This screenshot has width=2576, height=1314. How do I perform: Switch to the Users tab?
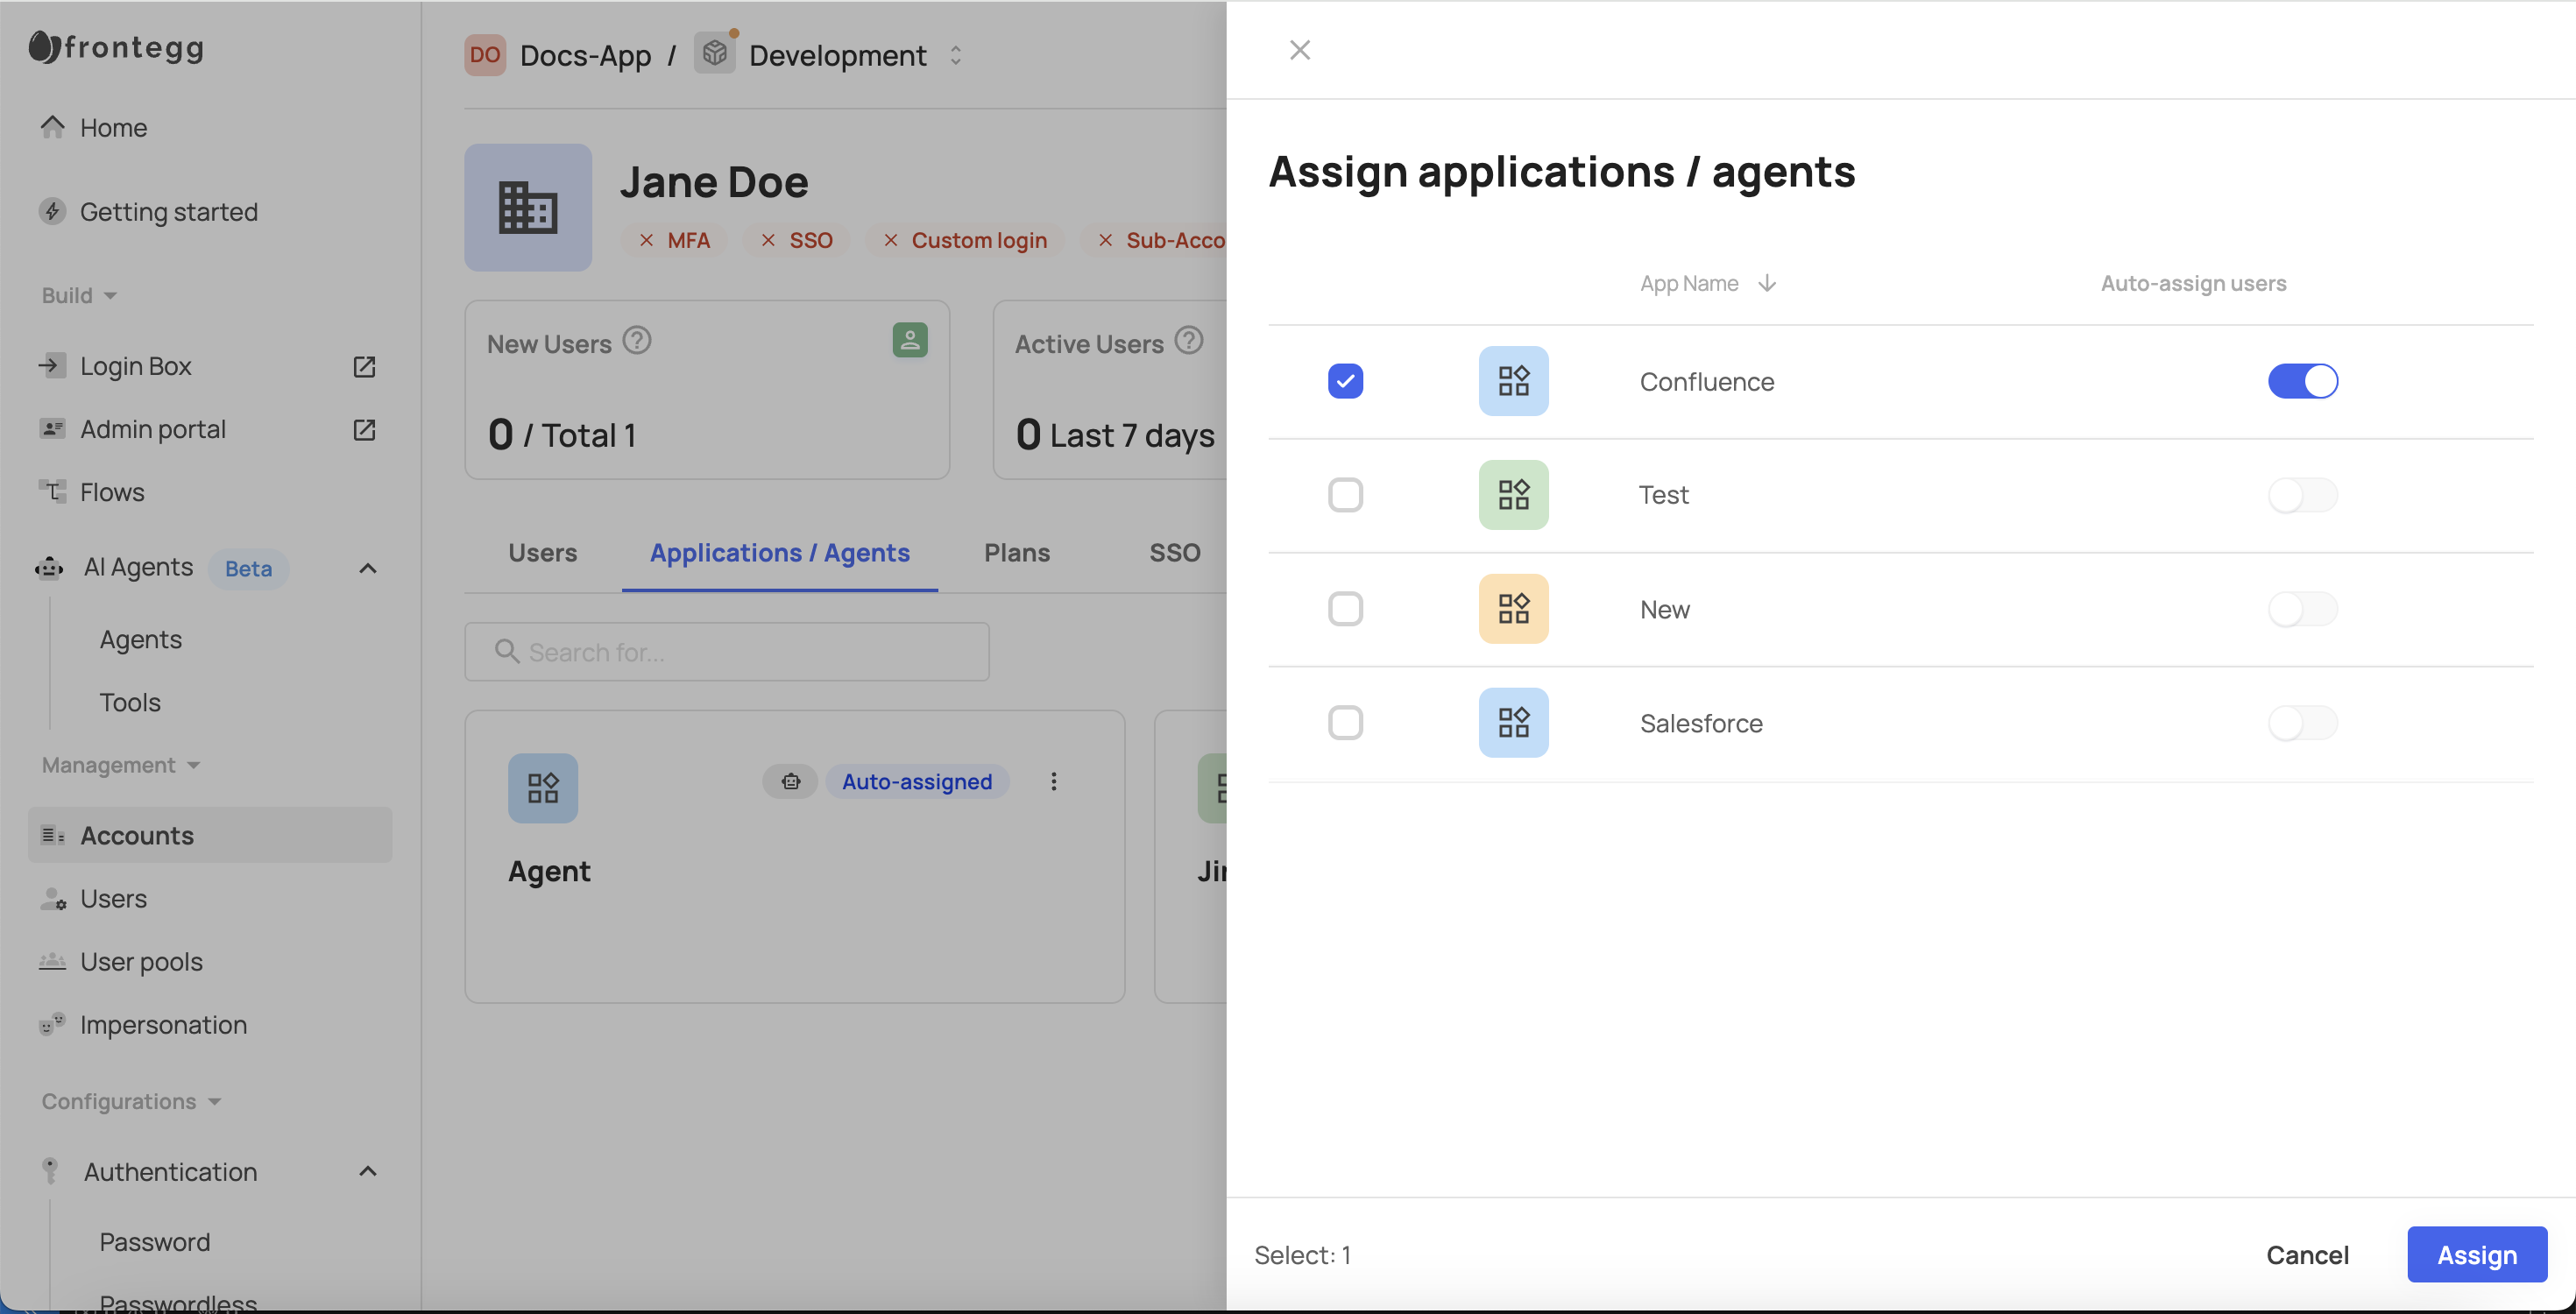click(x=542, y=553)
